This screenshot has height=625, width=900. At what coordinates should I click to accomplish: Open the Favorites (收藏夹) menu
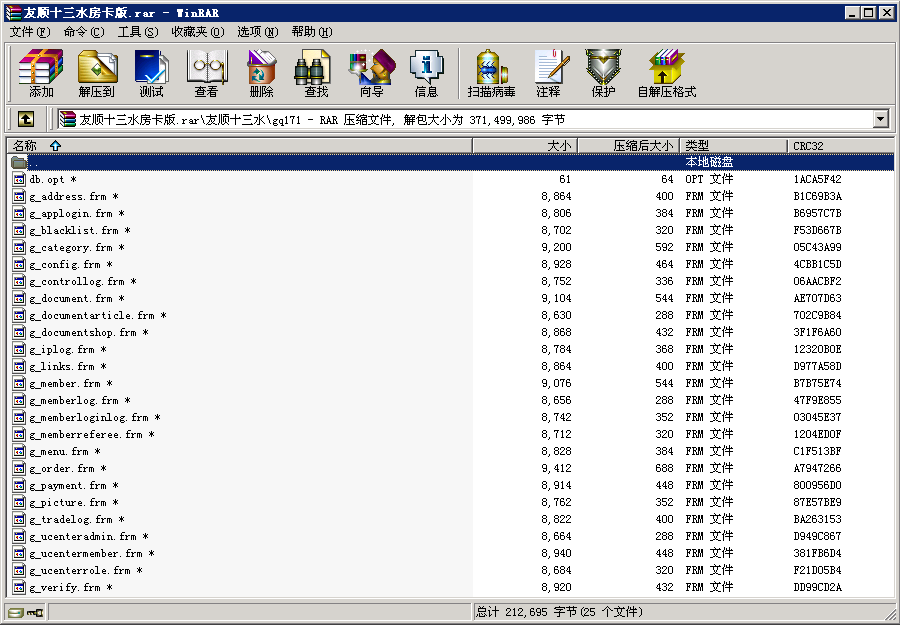coord(197,32)
